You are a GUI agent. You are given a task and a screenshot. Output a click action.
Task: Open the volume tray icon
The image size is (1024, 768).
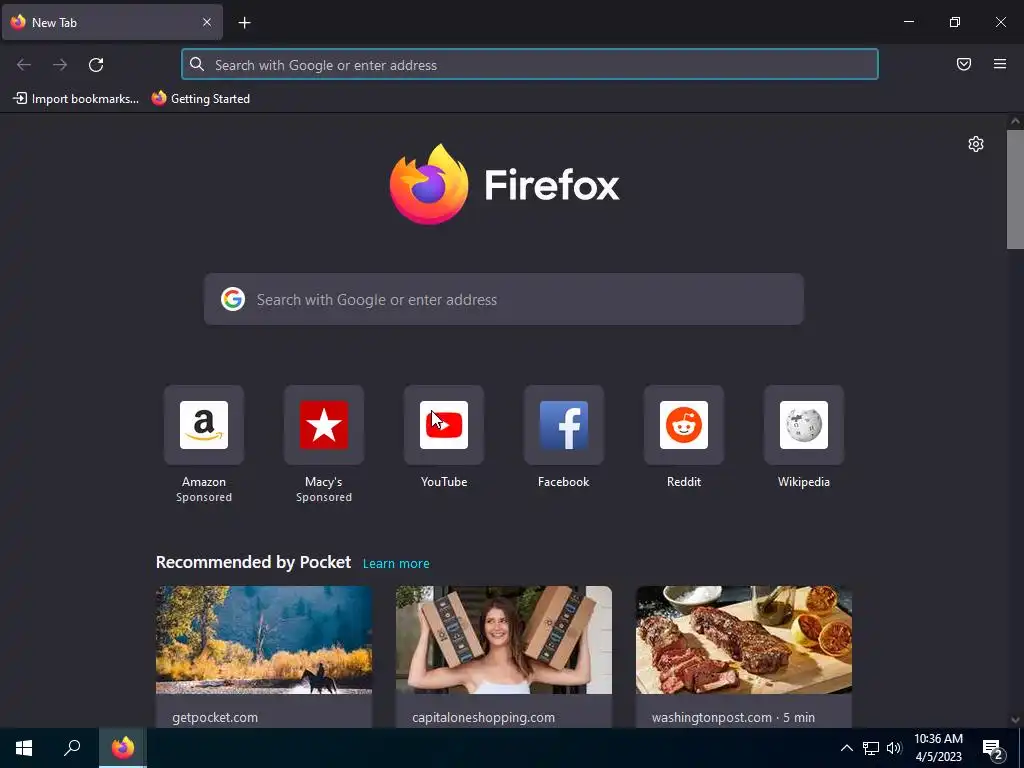click(x=894, y=748)
